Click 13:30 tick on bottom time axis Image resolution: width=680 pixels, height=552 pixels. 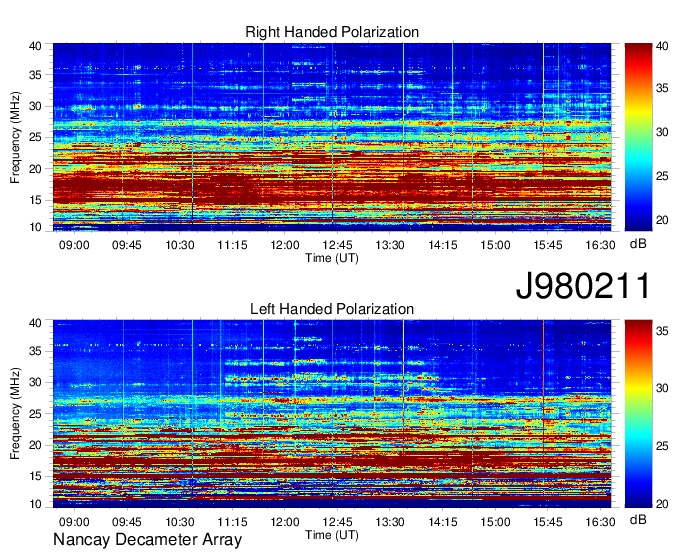pyautogui.click(x=390, y=522)
